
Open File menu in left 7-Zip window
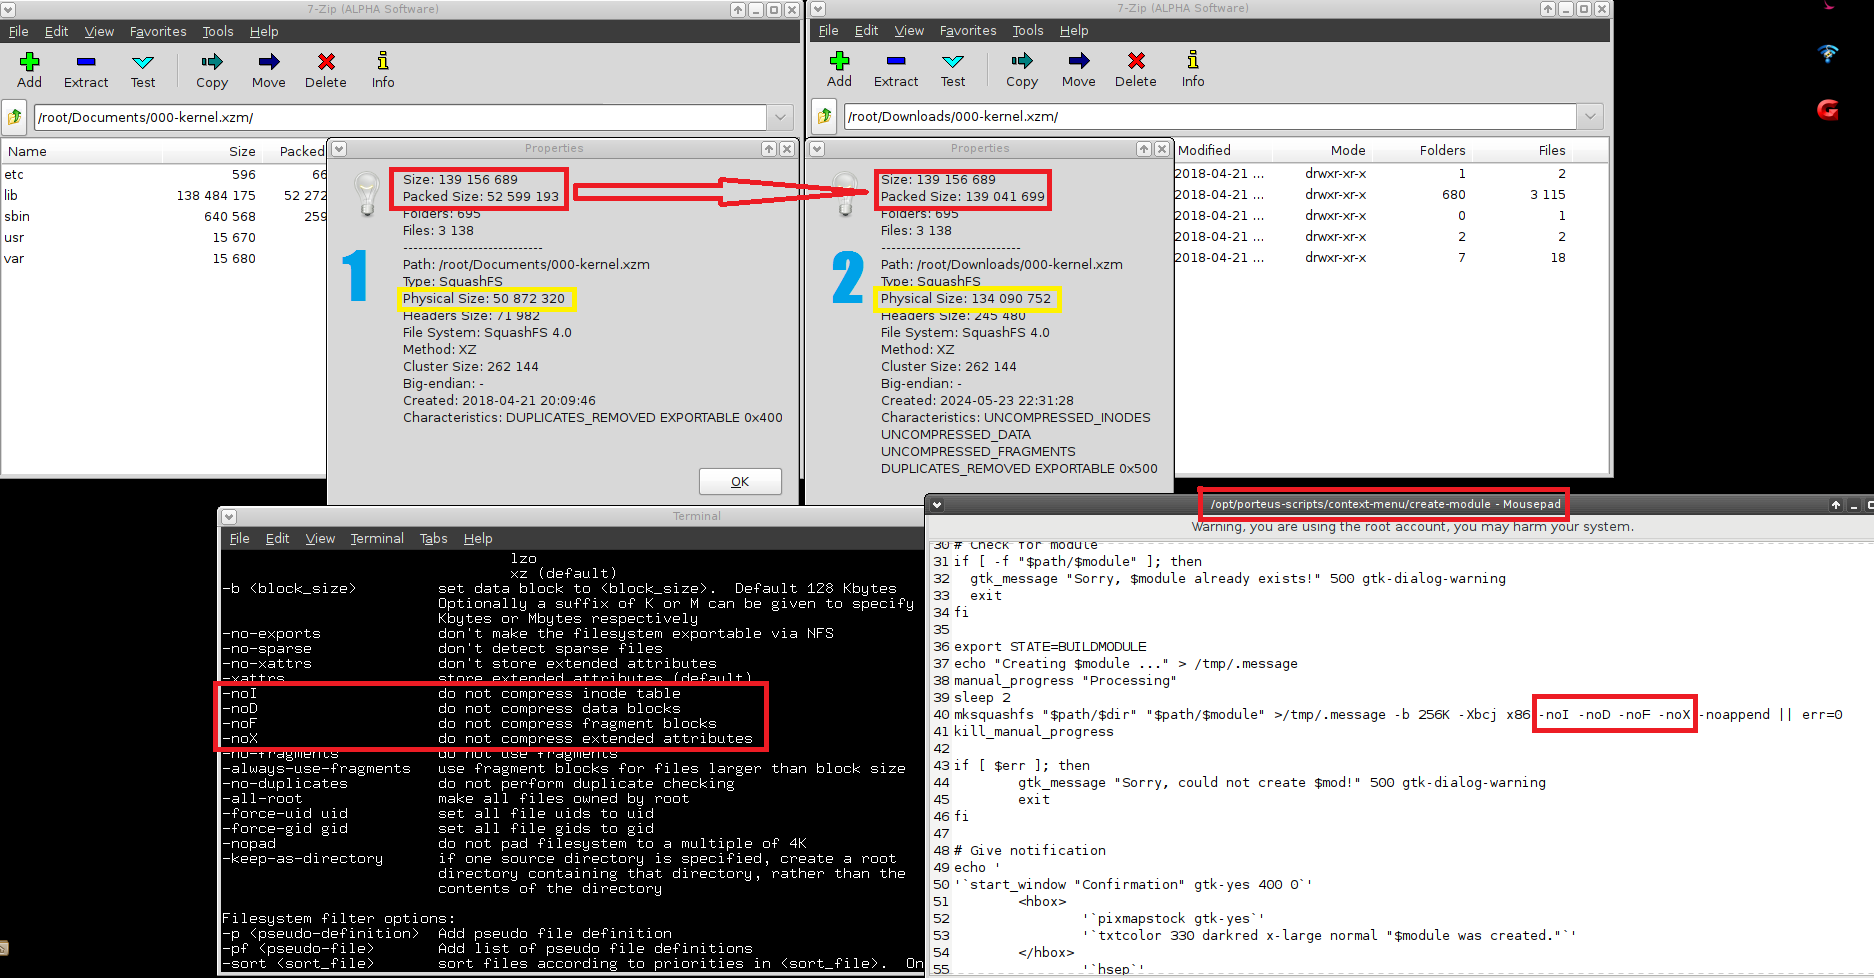coord(18,31)
